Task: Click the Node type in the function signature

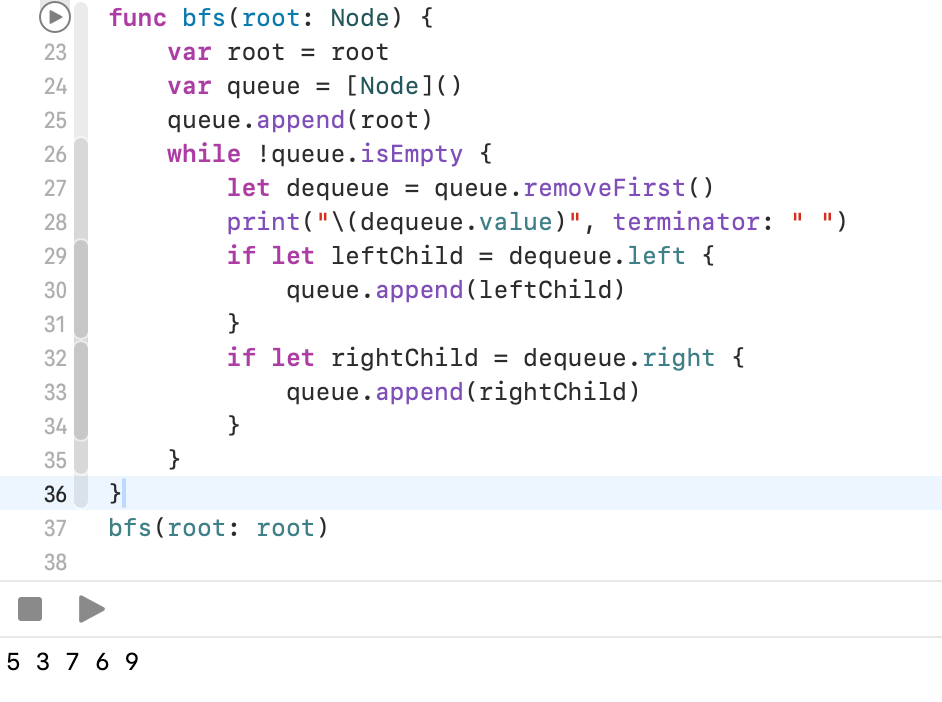Action: [361, 17]
